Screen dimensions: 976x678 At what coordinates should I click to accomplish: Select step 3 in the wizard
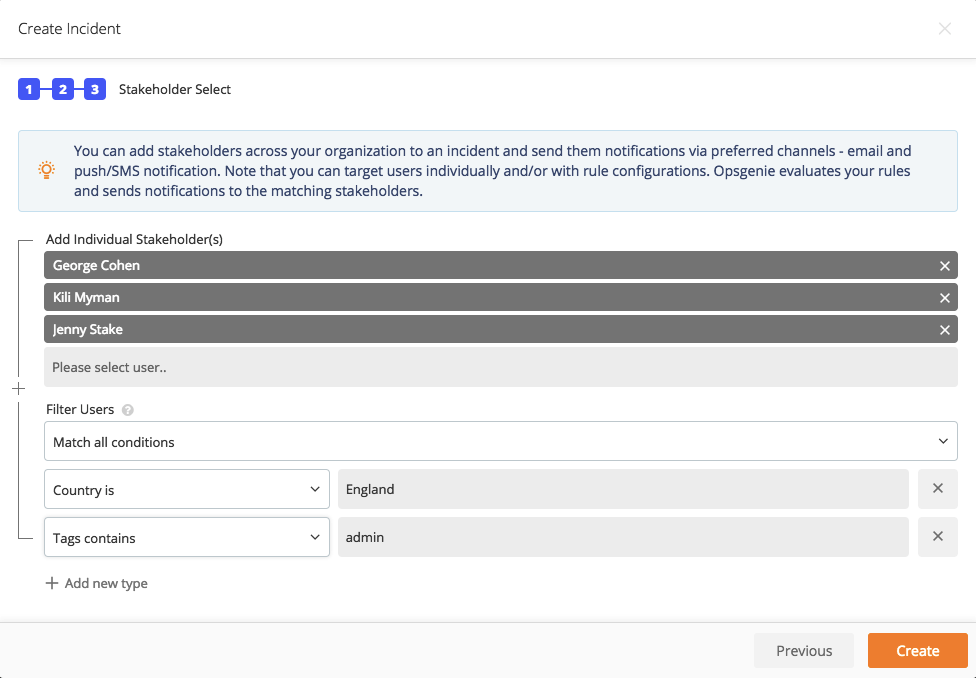click(x=95, y=89)
